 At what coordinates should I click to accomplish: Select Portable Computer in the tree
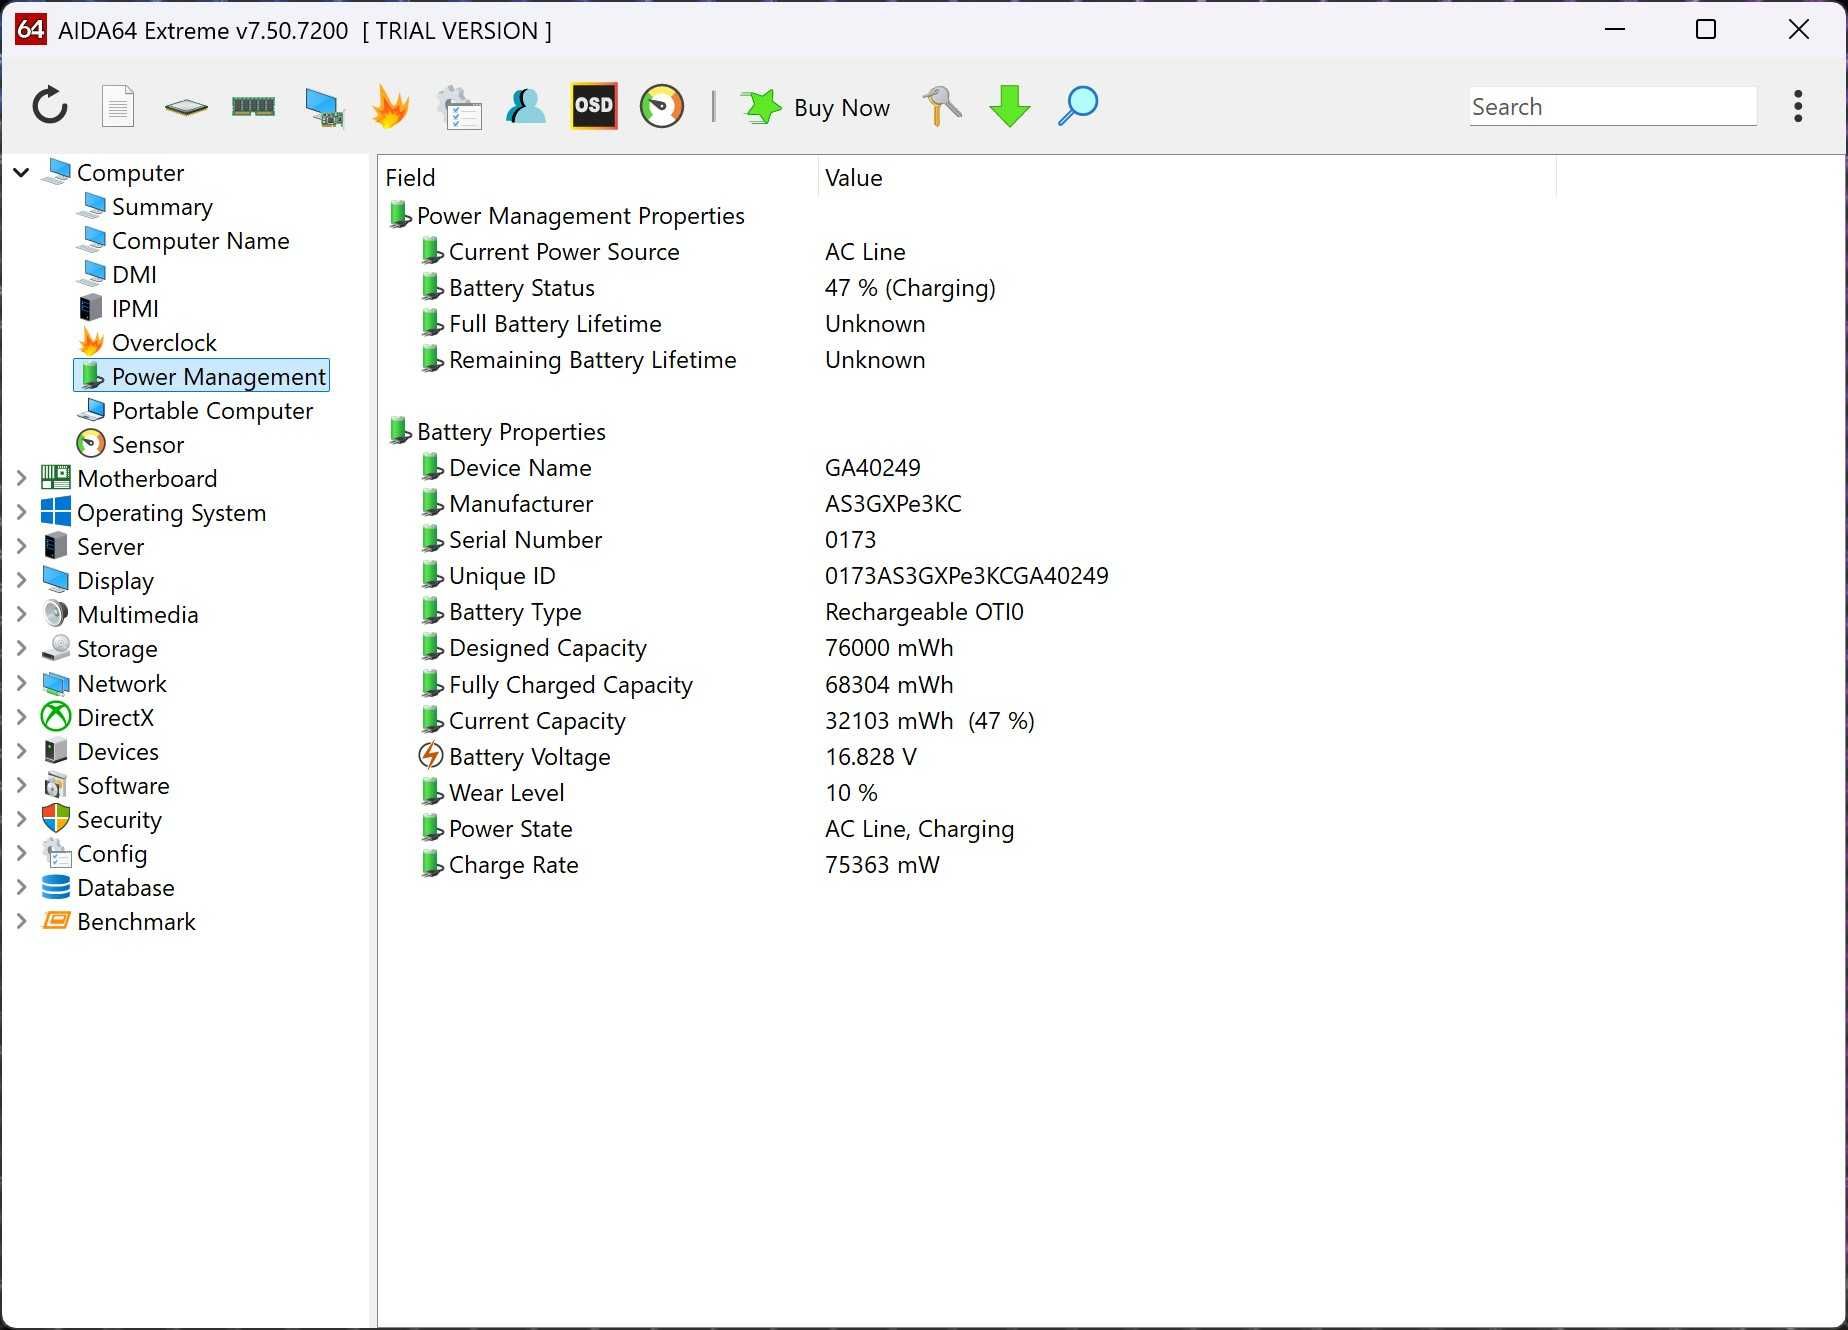click(x=212, y=411)
